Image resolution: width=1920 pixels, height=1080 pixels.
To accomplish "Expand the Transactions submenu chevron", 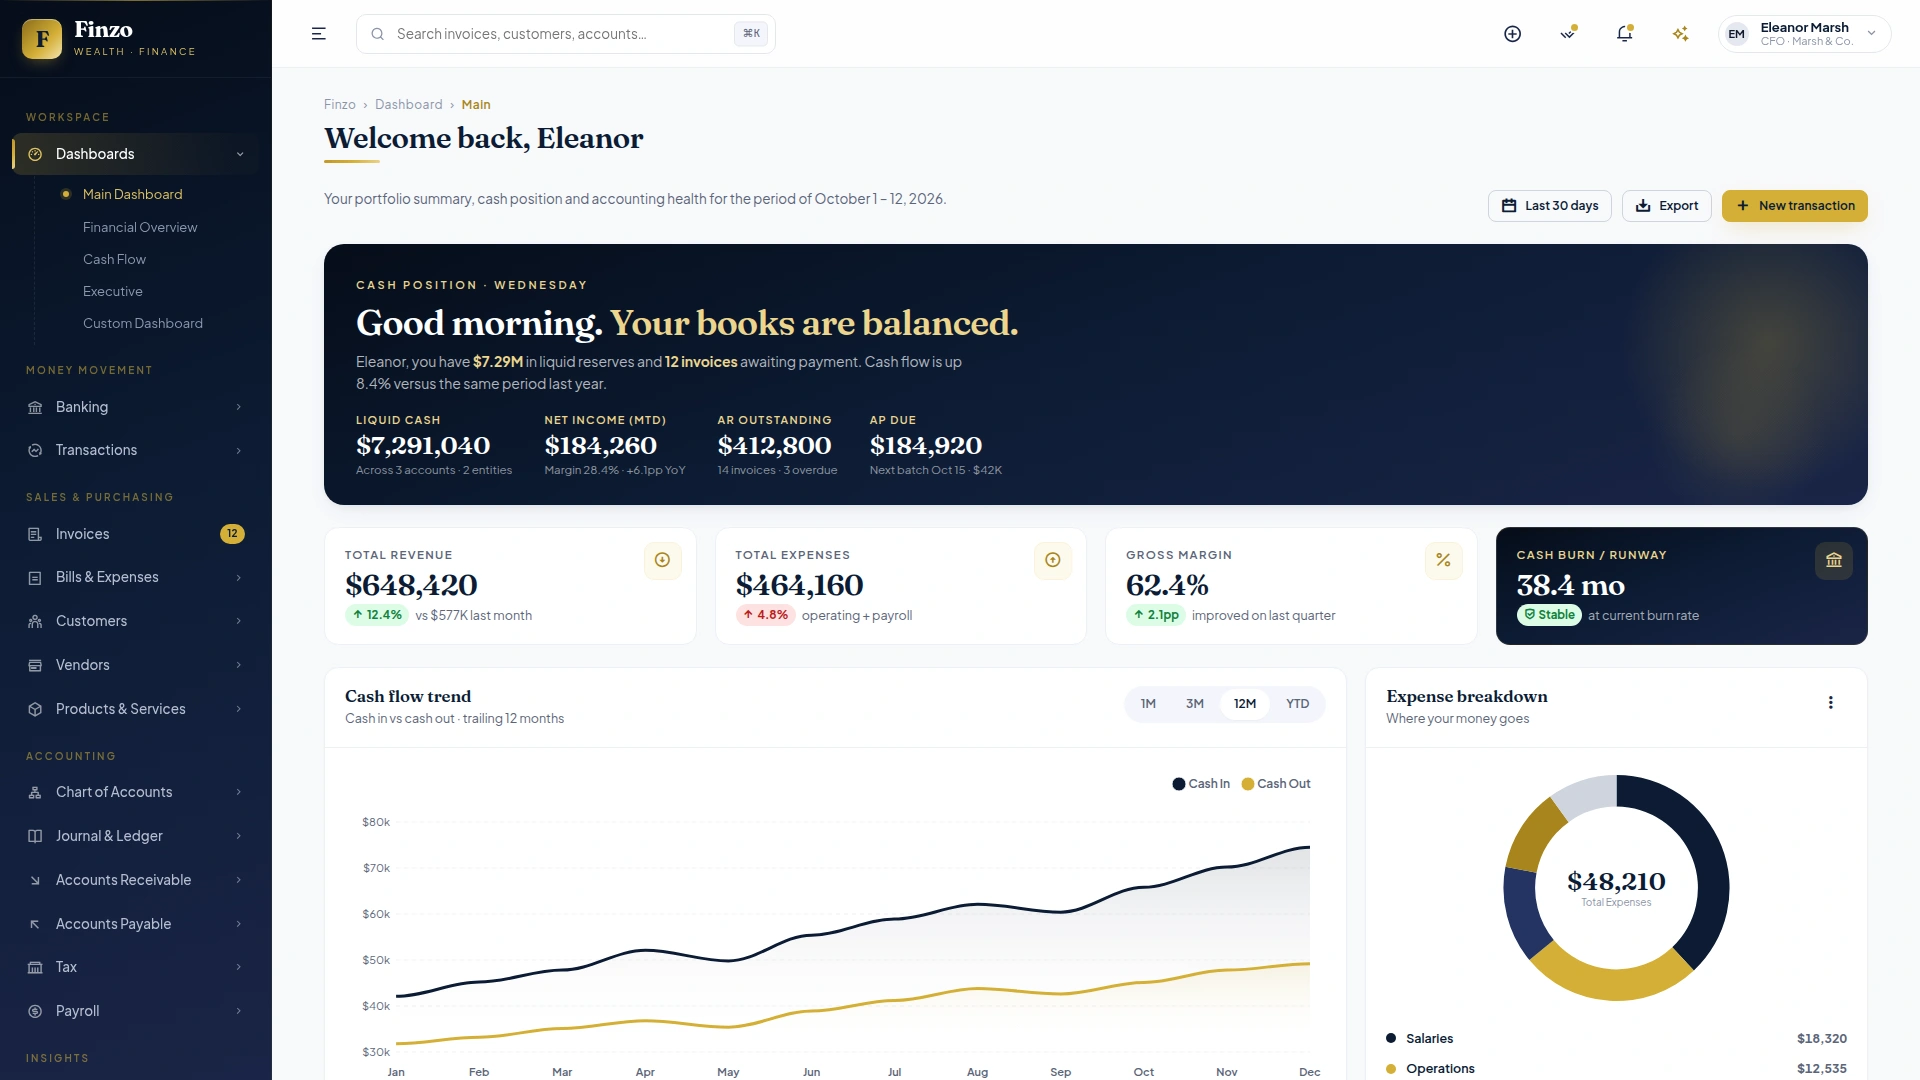I will click(239, 450).
